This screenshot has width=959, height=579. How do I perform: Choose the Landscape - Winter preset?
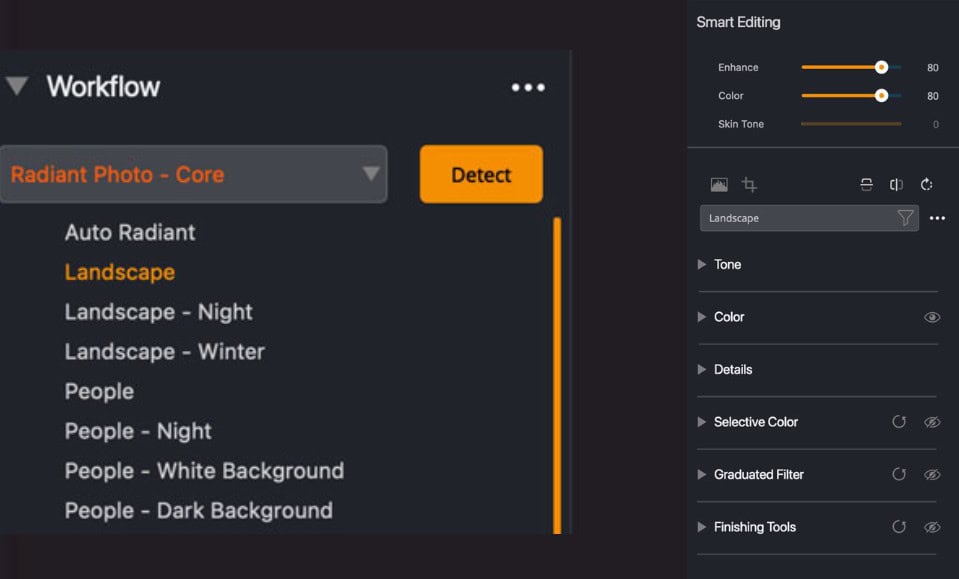[165, 352]
